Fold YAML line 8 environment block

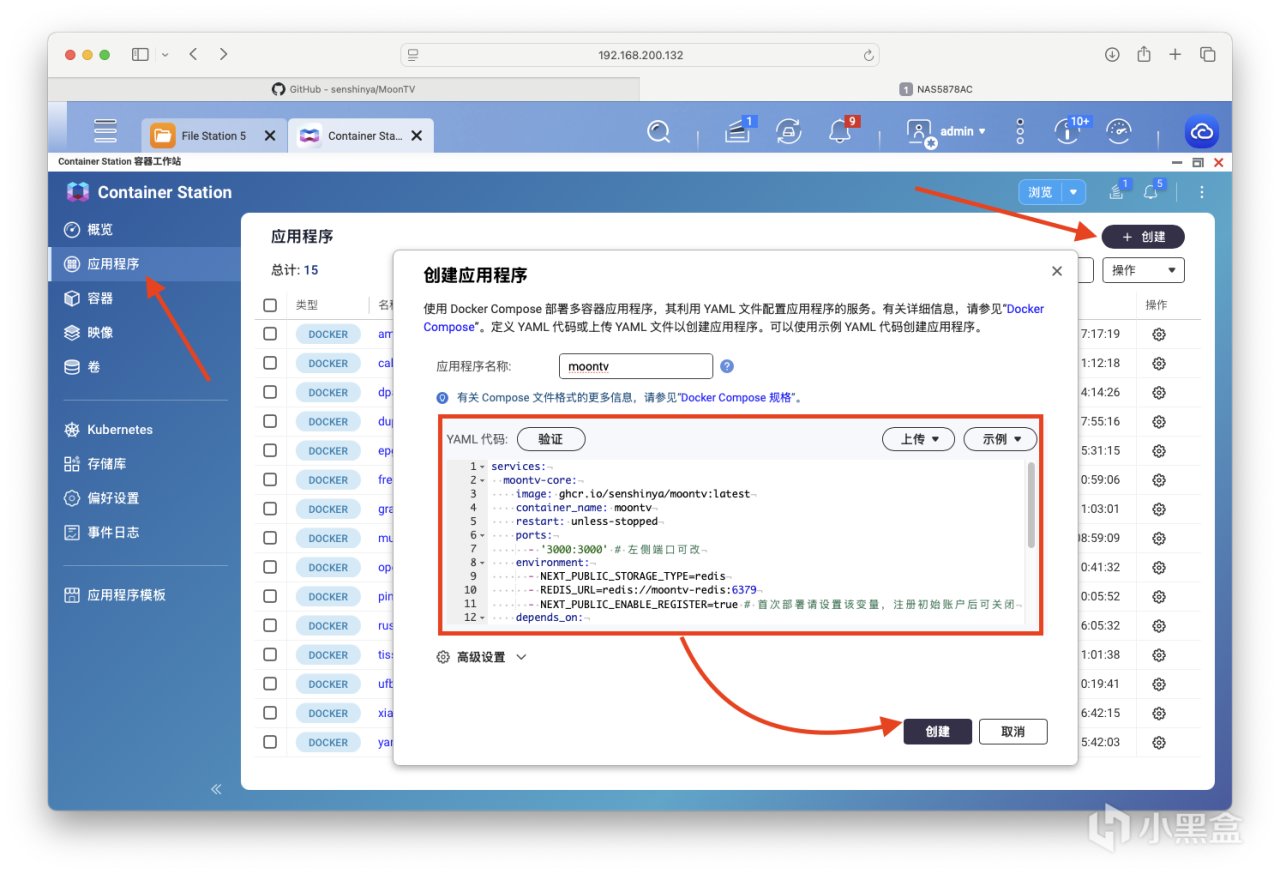[482, 562]
